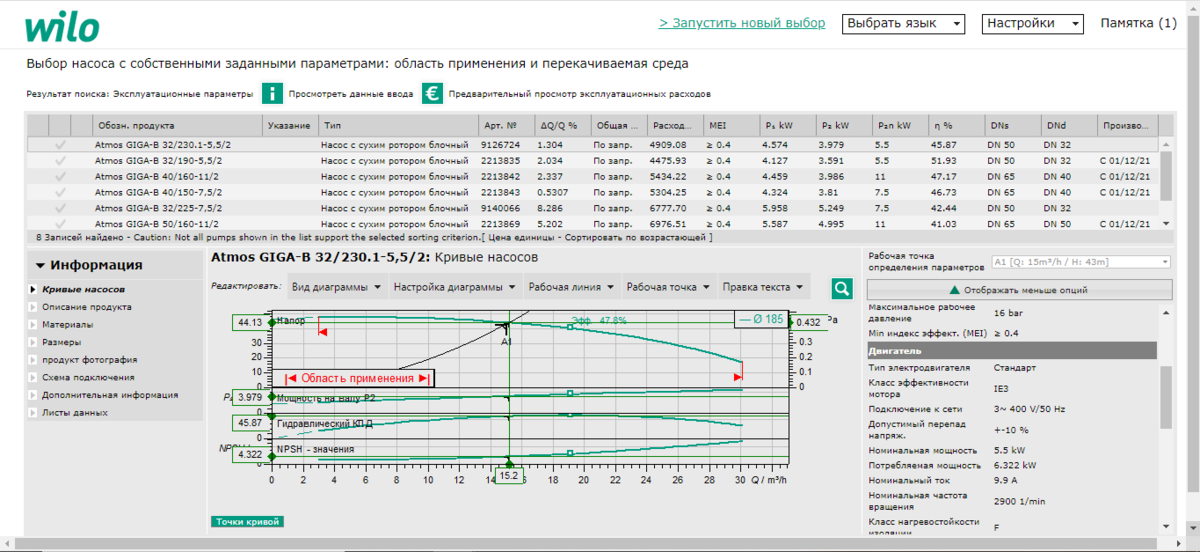Sort by DNs column header
The height and width of the screenshot is (552, 1200).
(1012, 126)
